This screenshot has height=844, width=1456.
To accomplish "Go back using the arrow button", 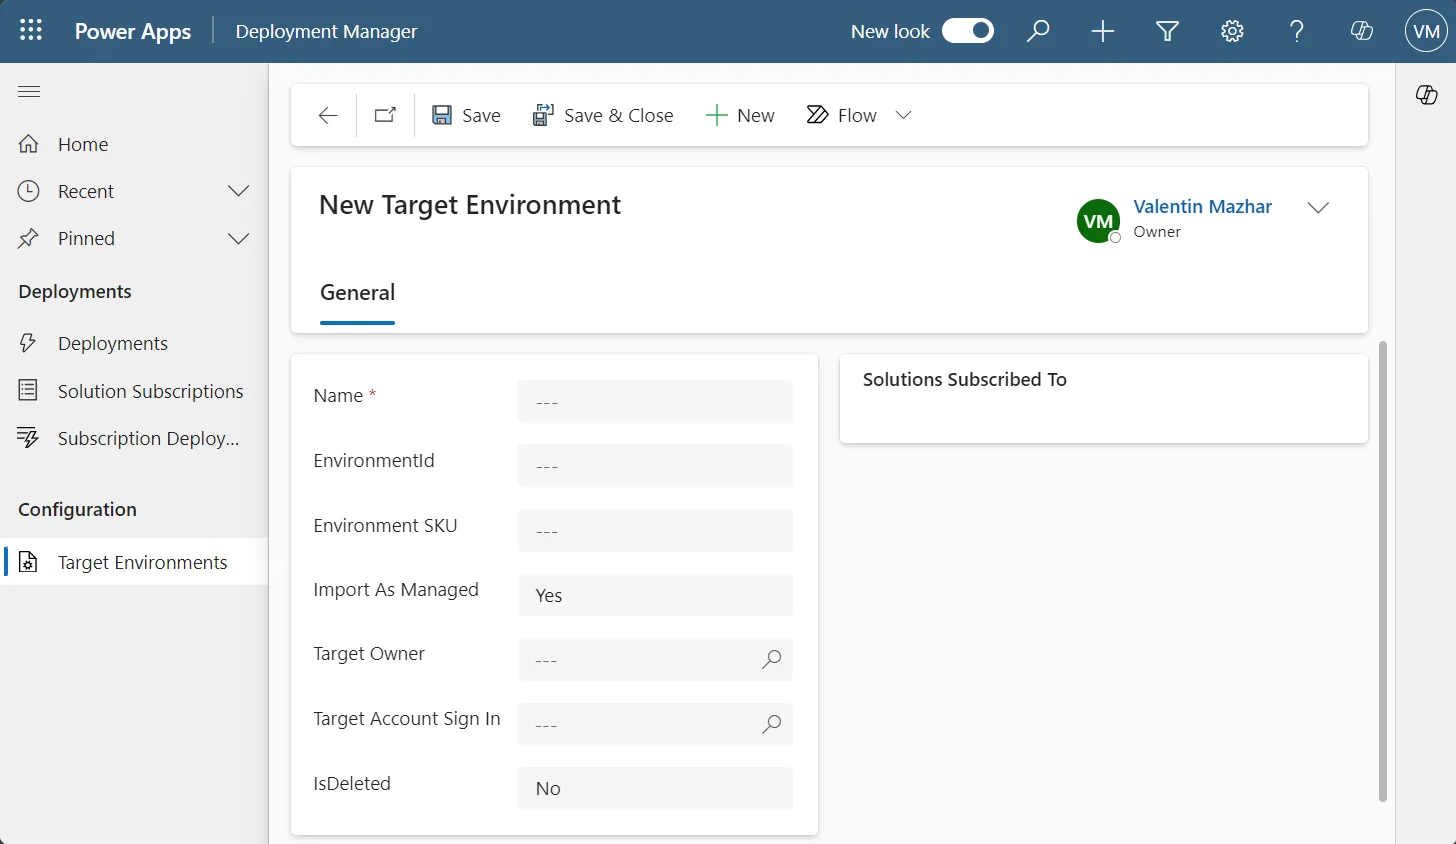I will 328,116.
